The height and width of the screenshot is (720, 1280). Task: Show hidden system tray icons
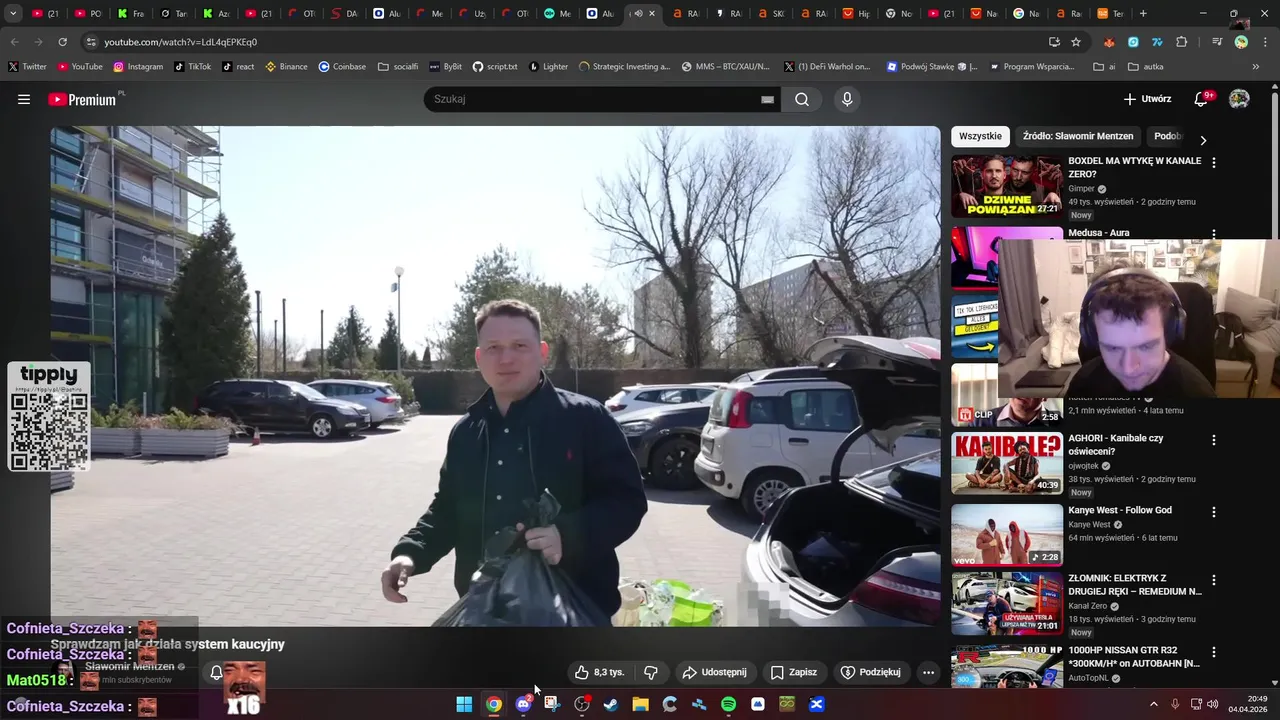(x=1153, y=704)
